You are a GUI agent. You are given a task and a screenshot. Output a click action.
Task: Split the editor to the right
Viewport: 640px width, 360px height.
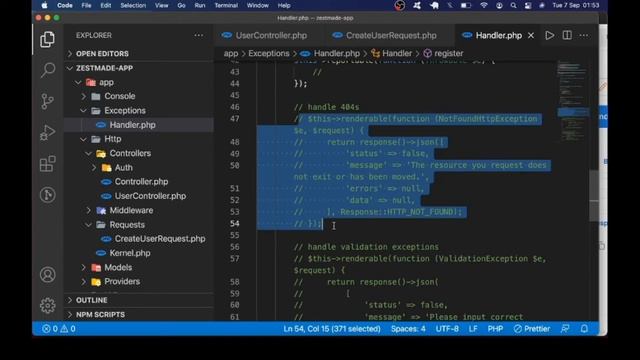(567, 36)
